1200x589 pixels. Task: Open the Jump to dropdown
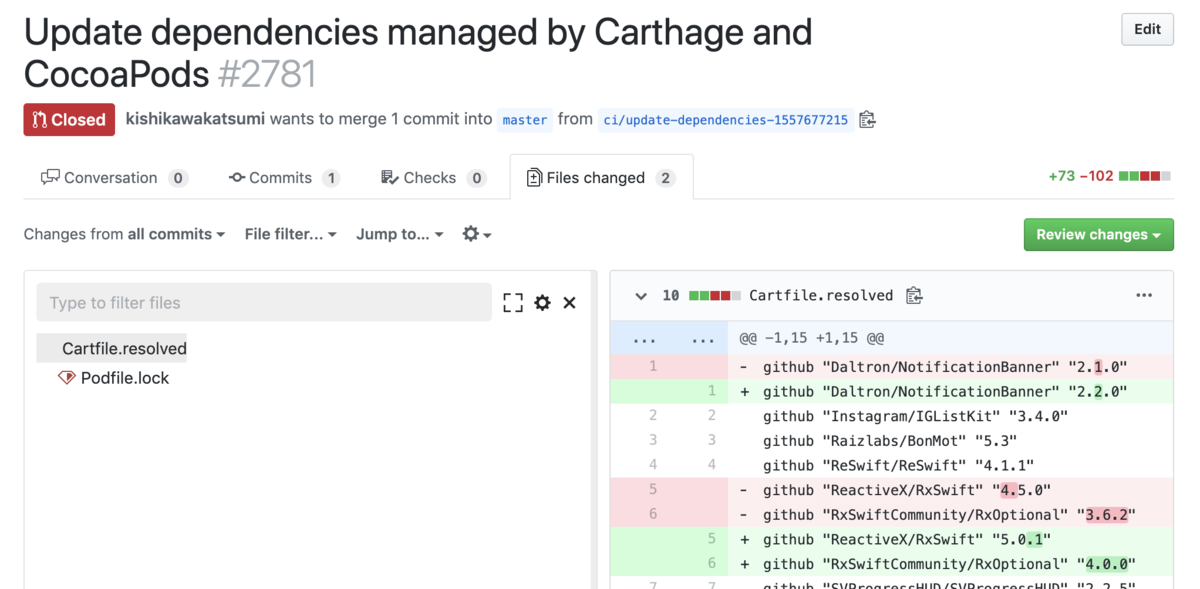click(x=400, y=234)
